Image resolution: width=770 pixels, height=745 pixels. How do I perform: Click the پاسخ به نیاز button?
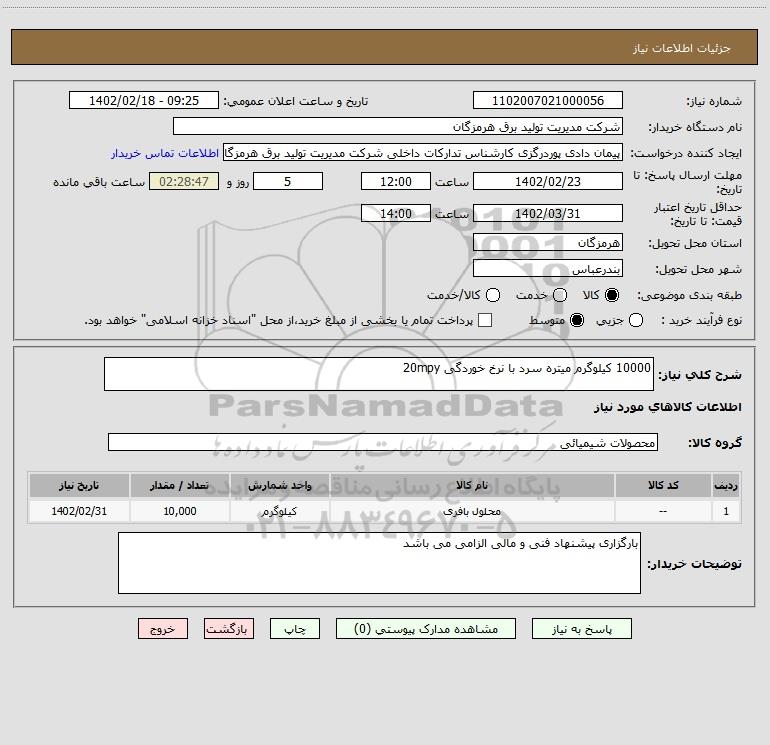(x=581, y=629)
